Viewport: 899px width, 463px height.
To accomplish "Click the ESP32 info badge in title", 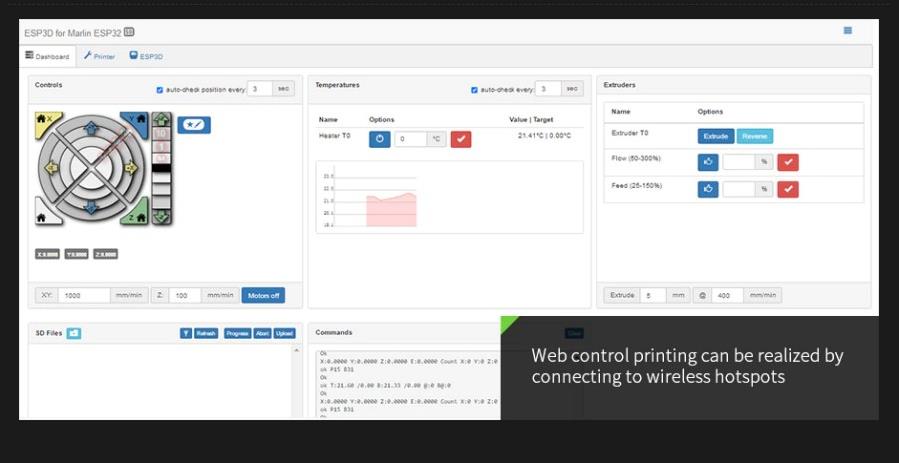I will 129,32.
